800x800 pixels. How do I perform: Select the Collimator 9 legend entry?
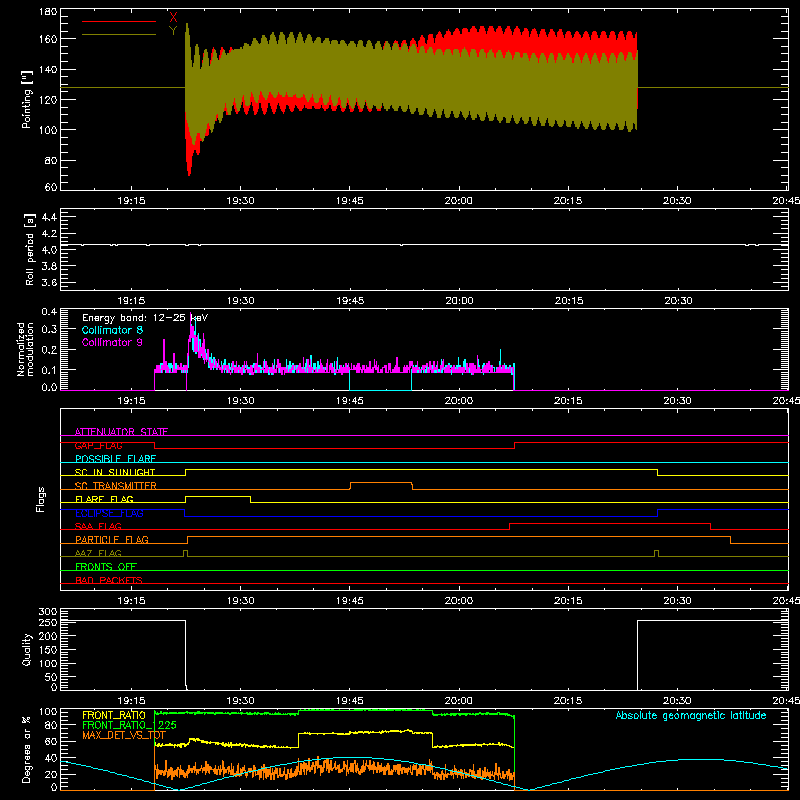112,342
